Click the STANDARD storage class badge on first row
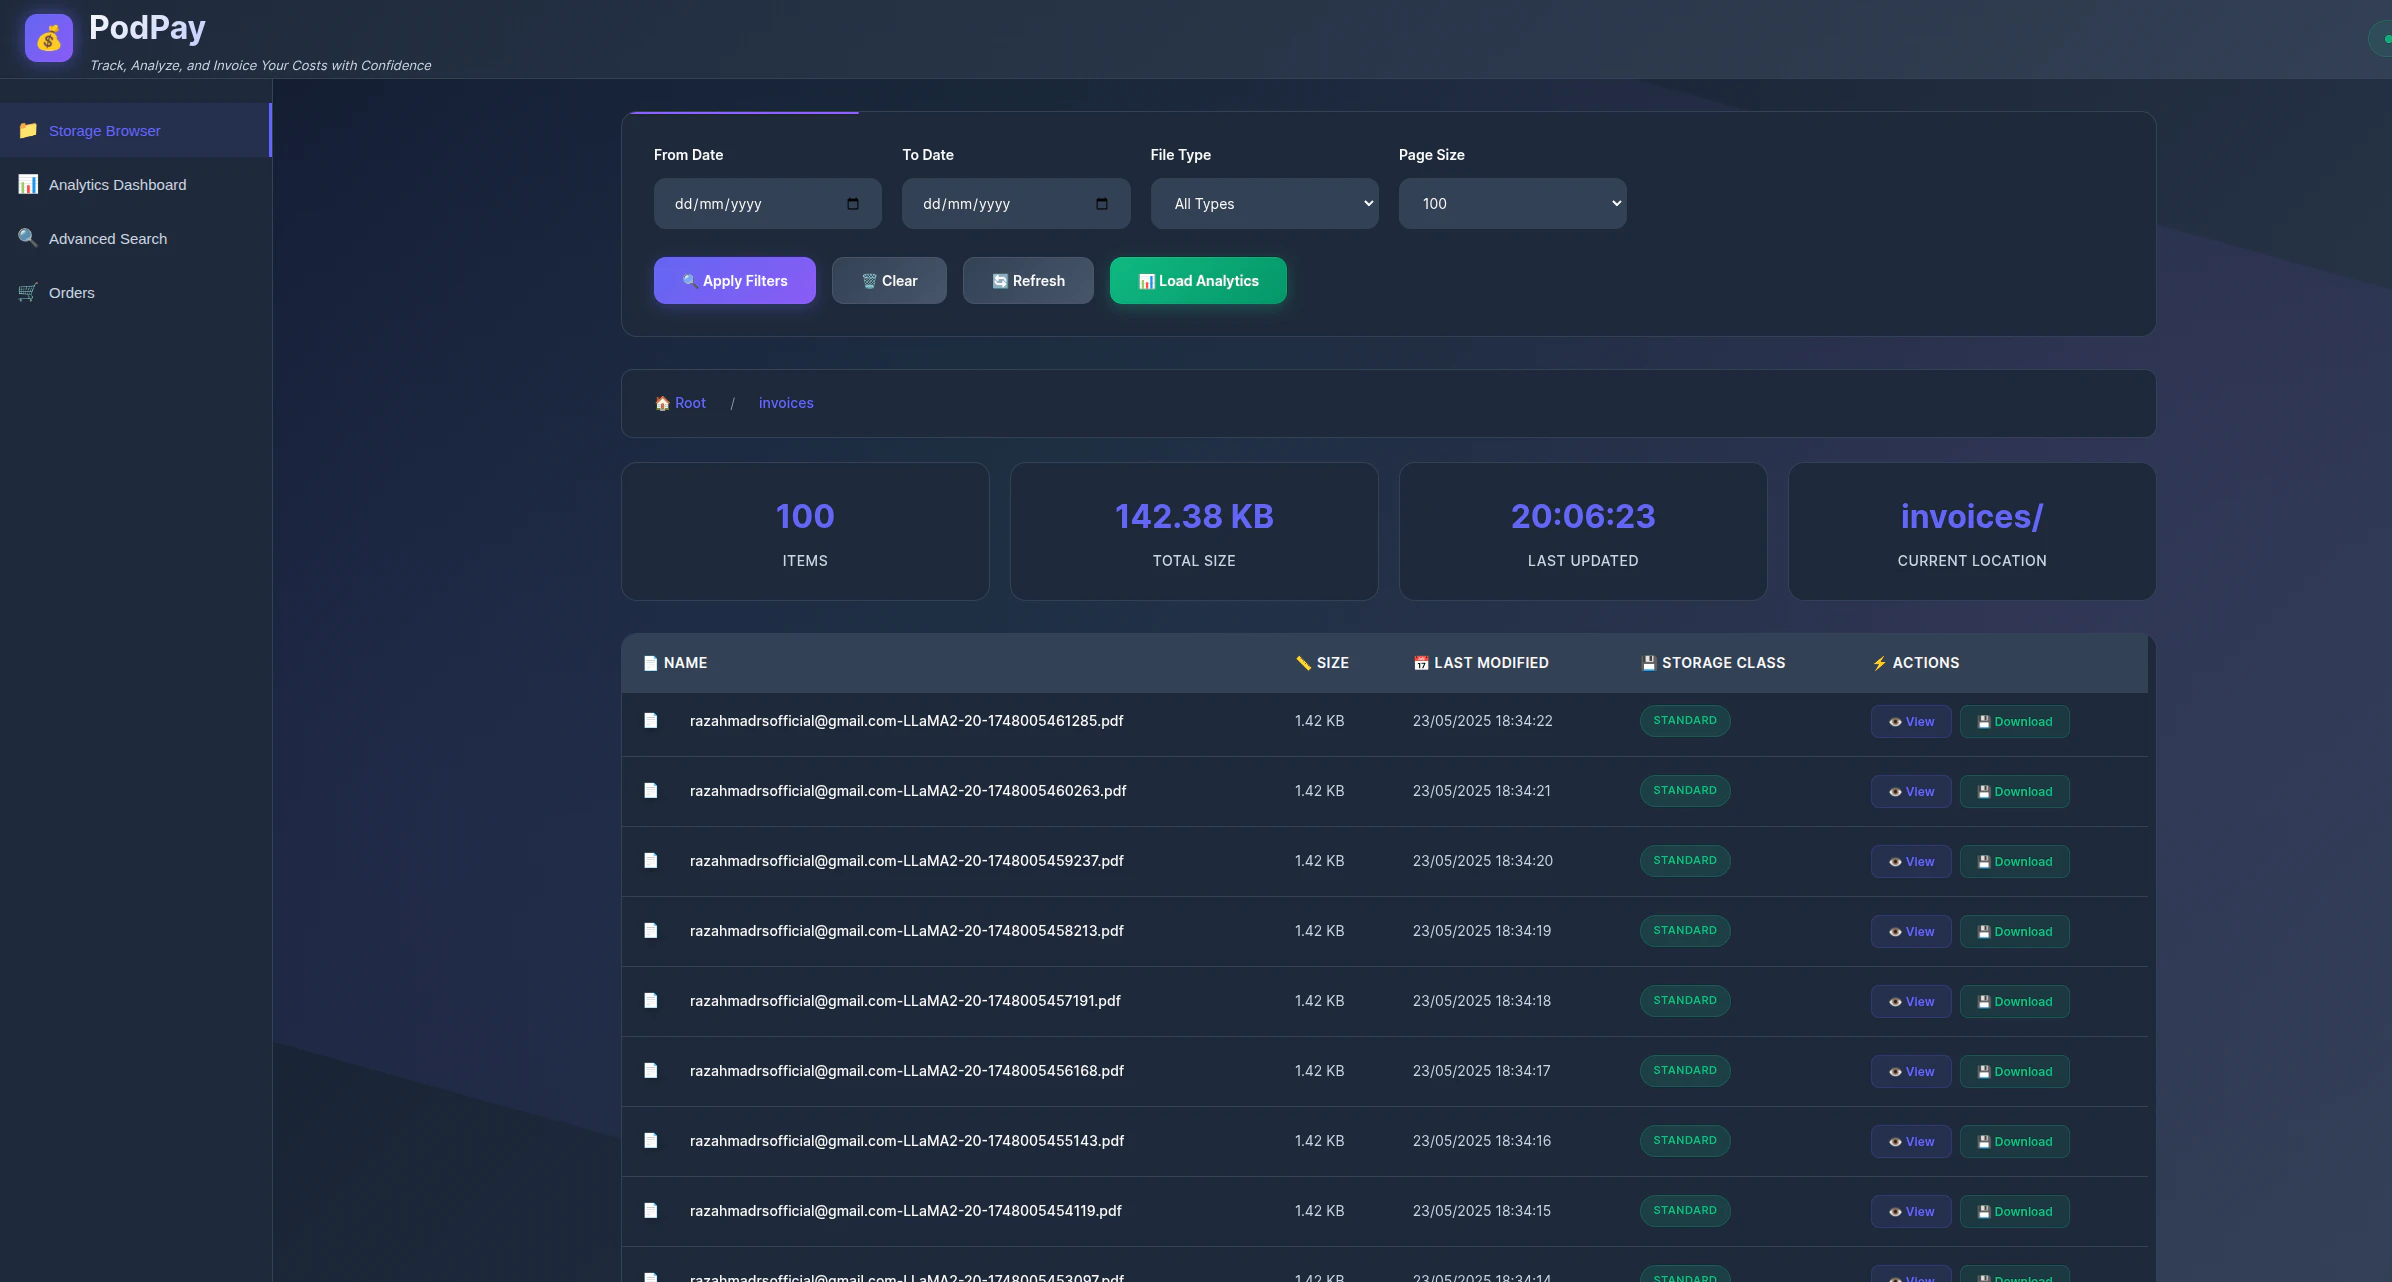This screenshot has width=2392, height=1282. pyautogui.click(x=1685, y=720)
